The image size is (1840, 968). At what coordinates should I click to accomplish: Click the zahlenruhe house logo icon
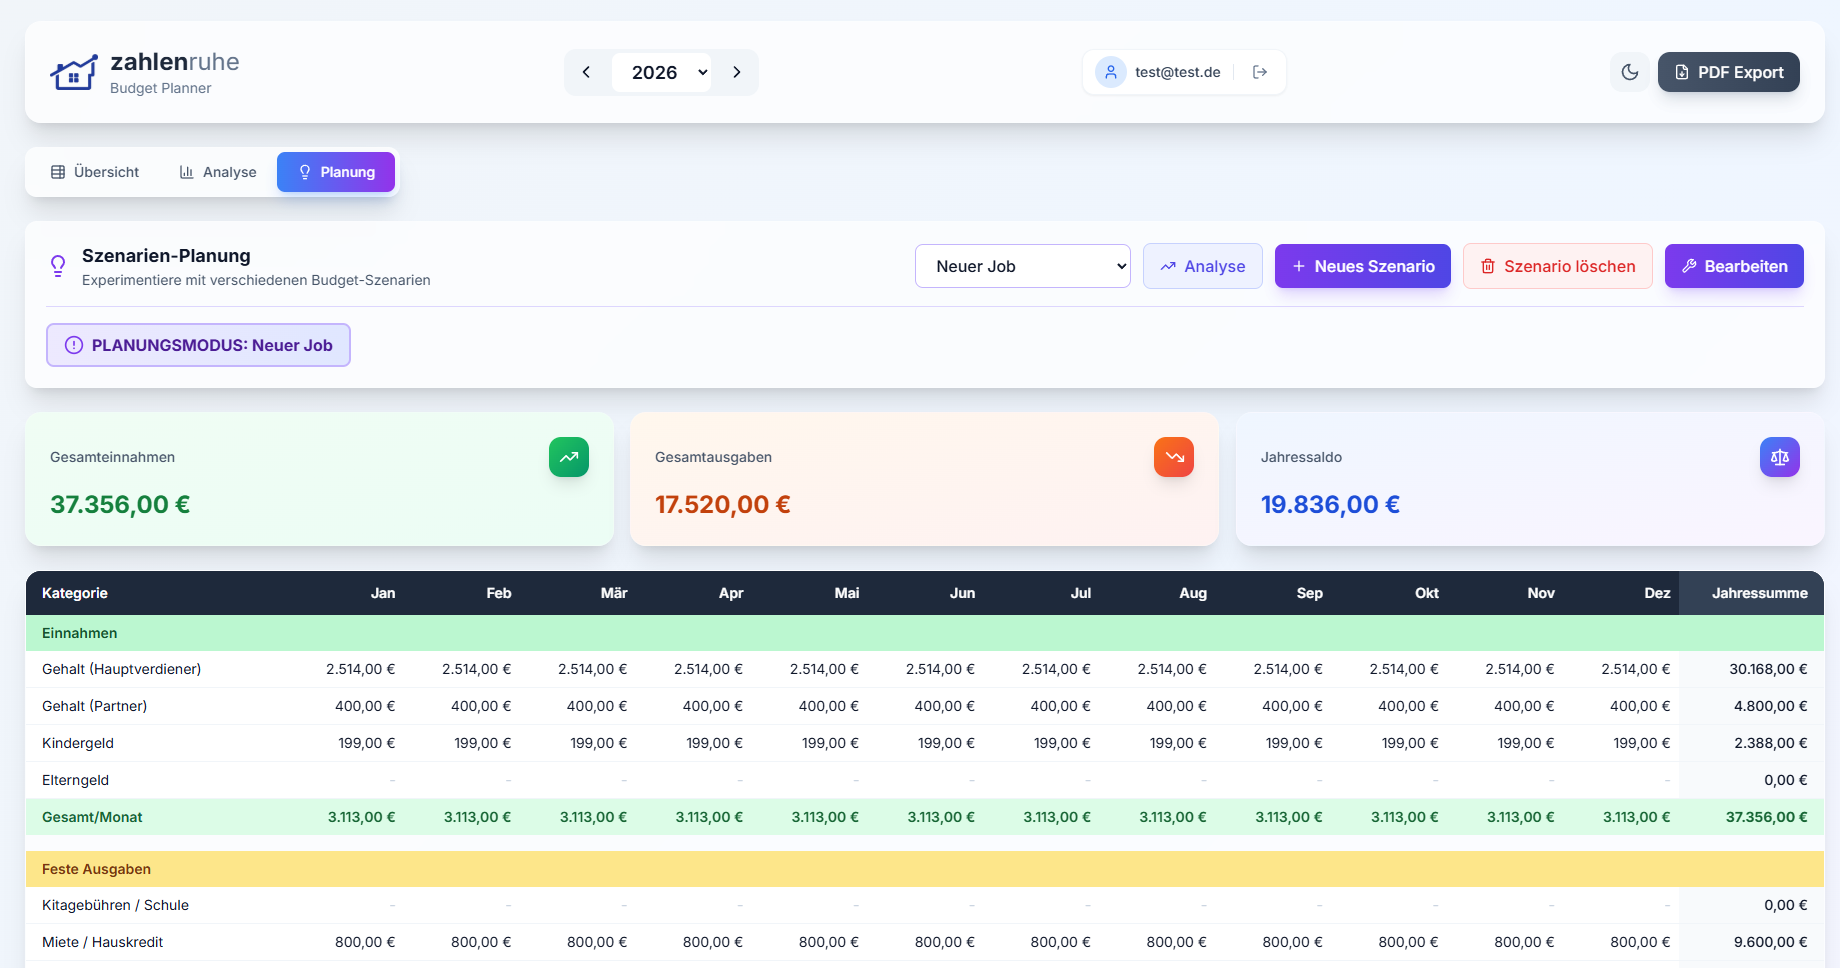pos(74,73)
